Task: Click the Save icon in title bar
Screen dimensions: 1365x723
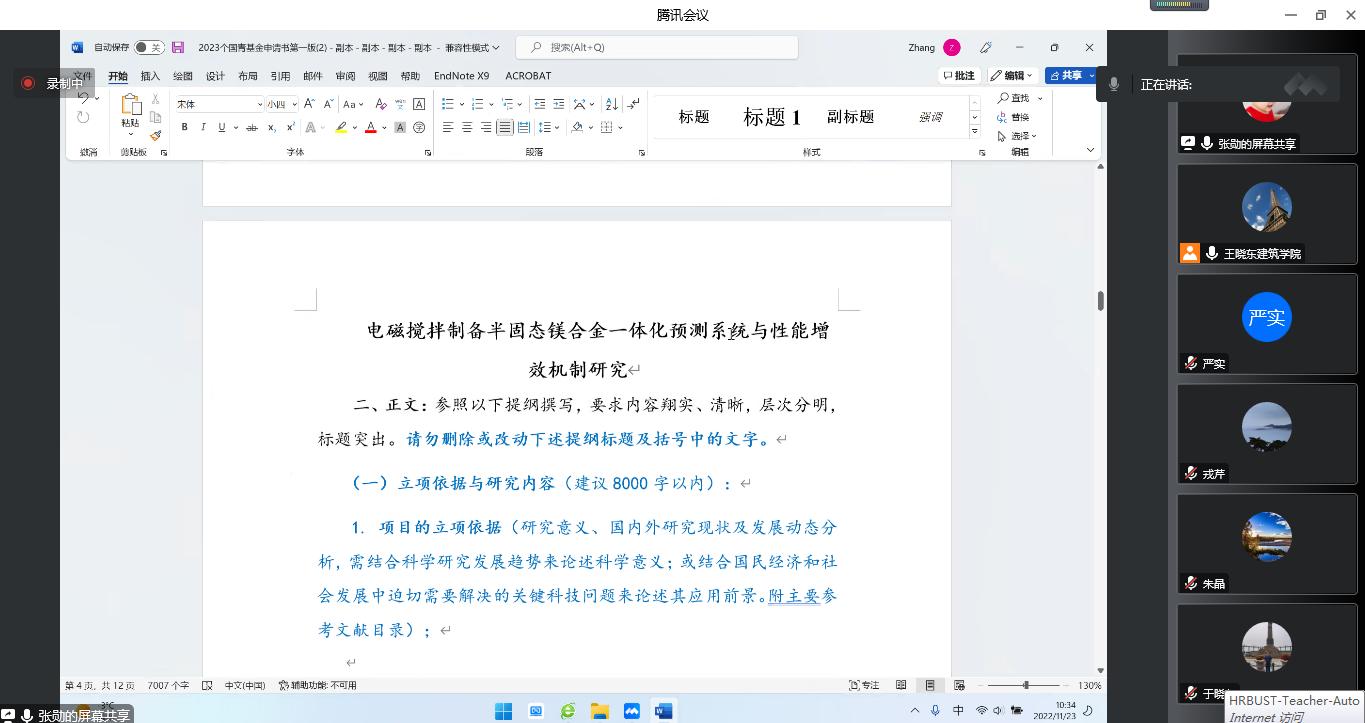Action: click(x=178, y=47)
